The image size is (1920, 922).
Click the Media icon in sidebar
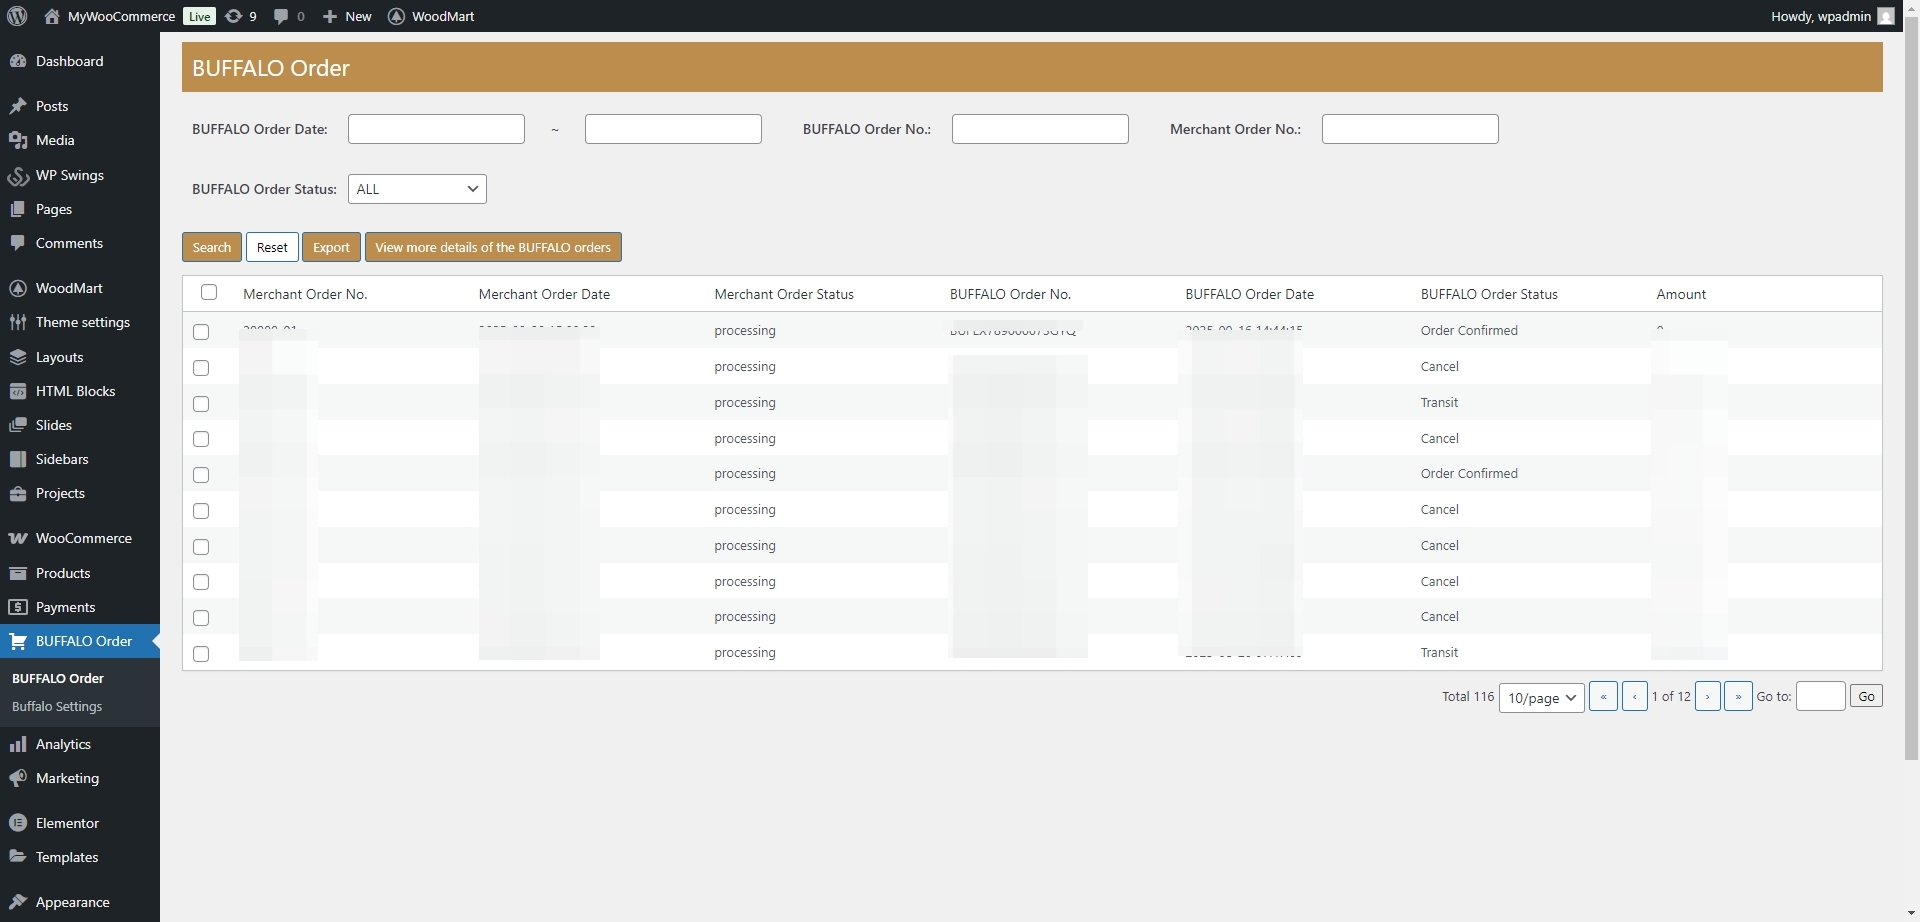[18, 140]
